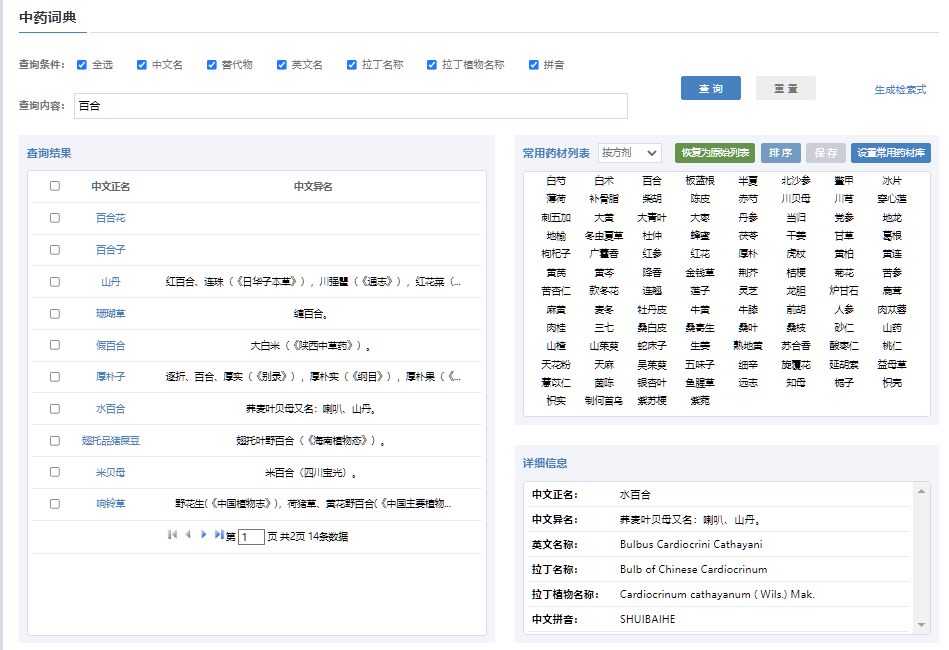Click the 重置 reset button
The width and height of the screenshot is (949, 650).
[x=786, y=88]
